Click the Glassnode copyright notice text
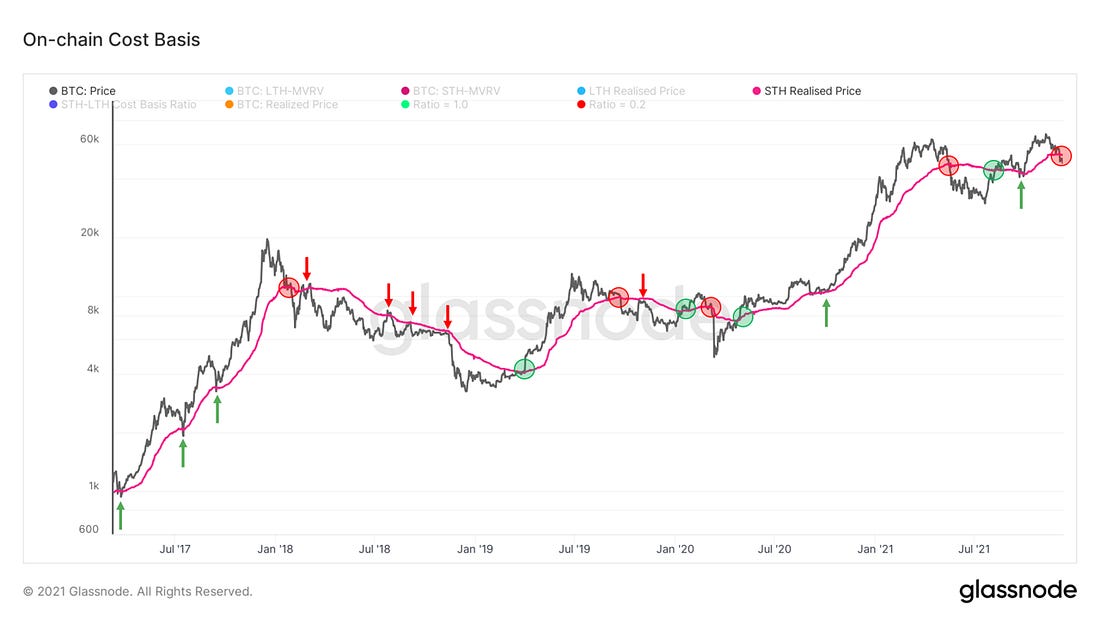This screenshot has height=619, width=1100. click(138, 591)
